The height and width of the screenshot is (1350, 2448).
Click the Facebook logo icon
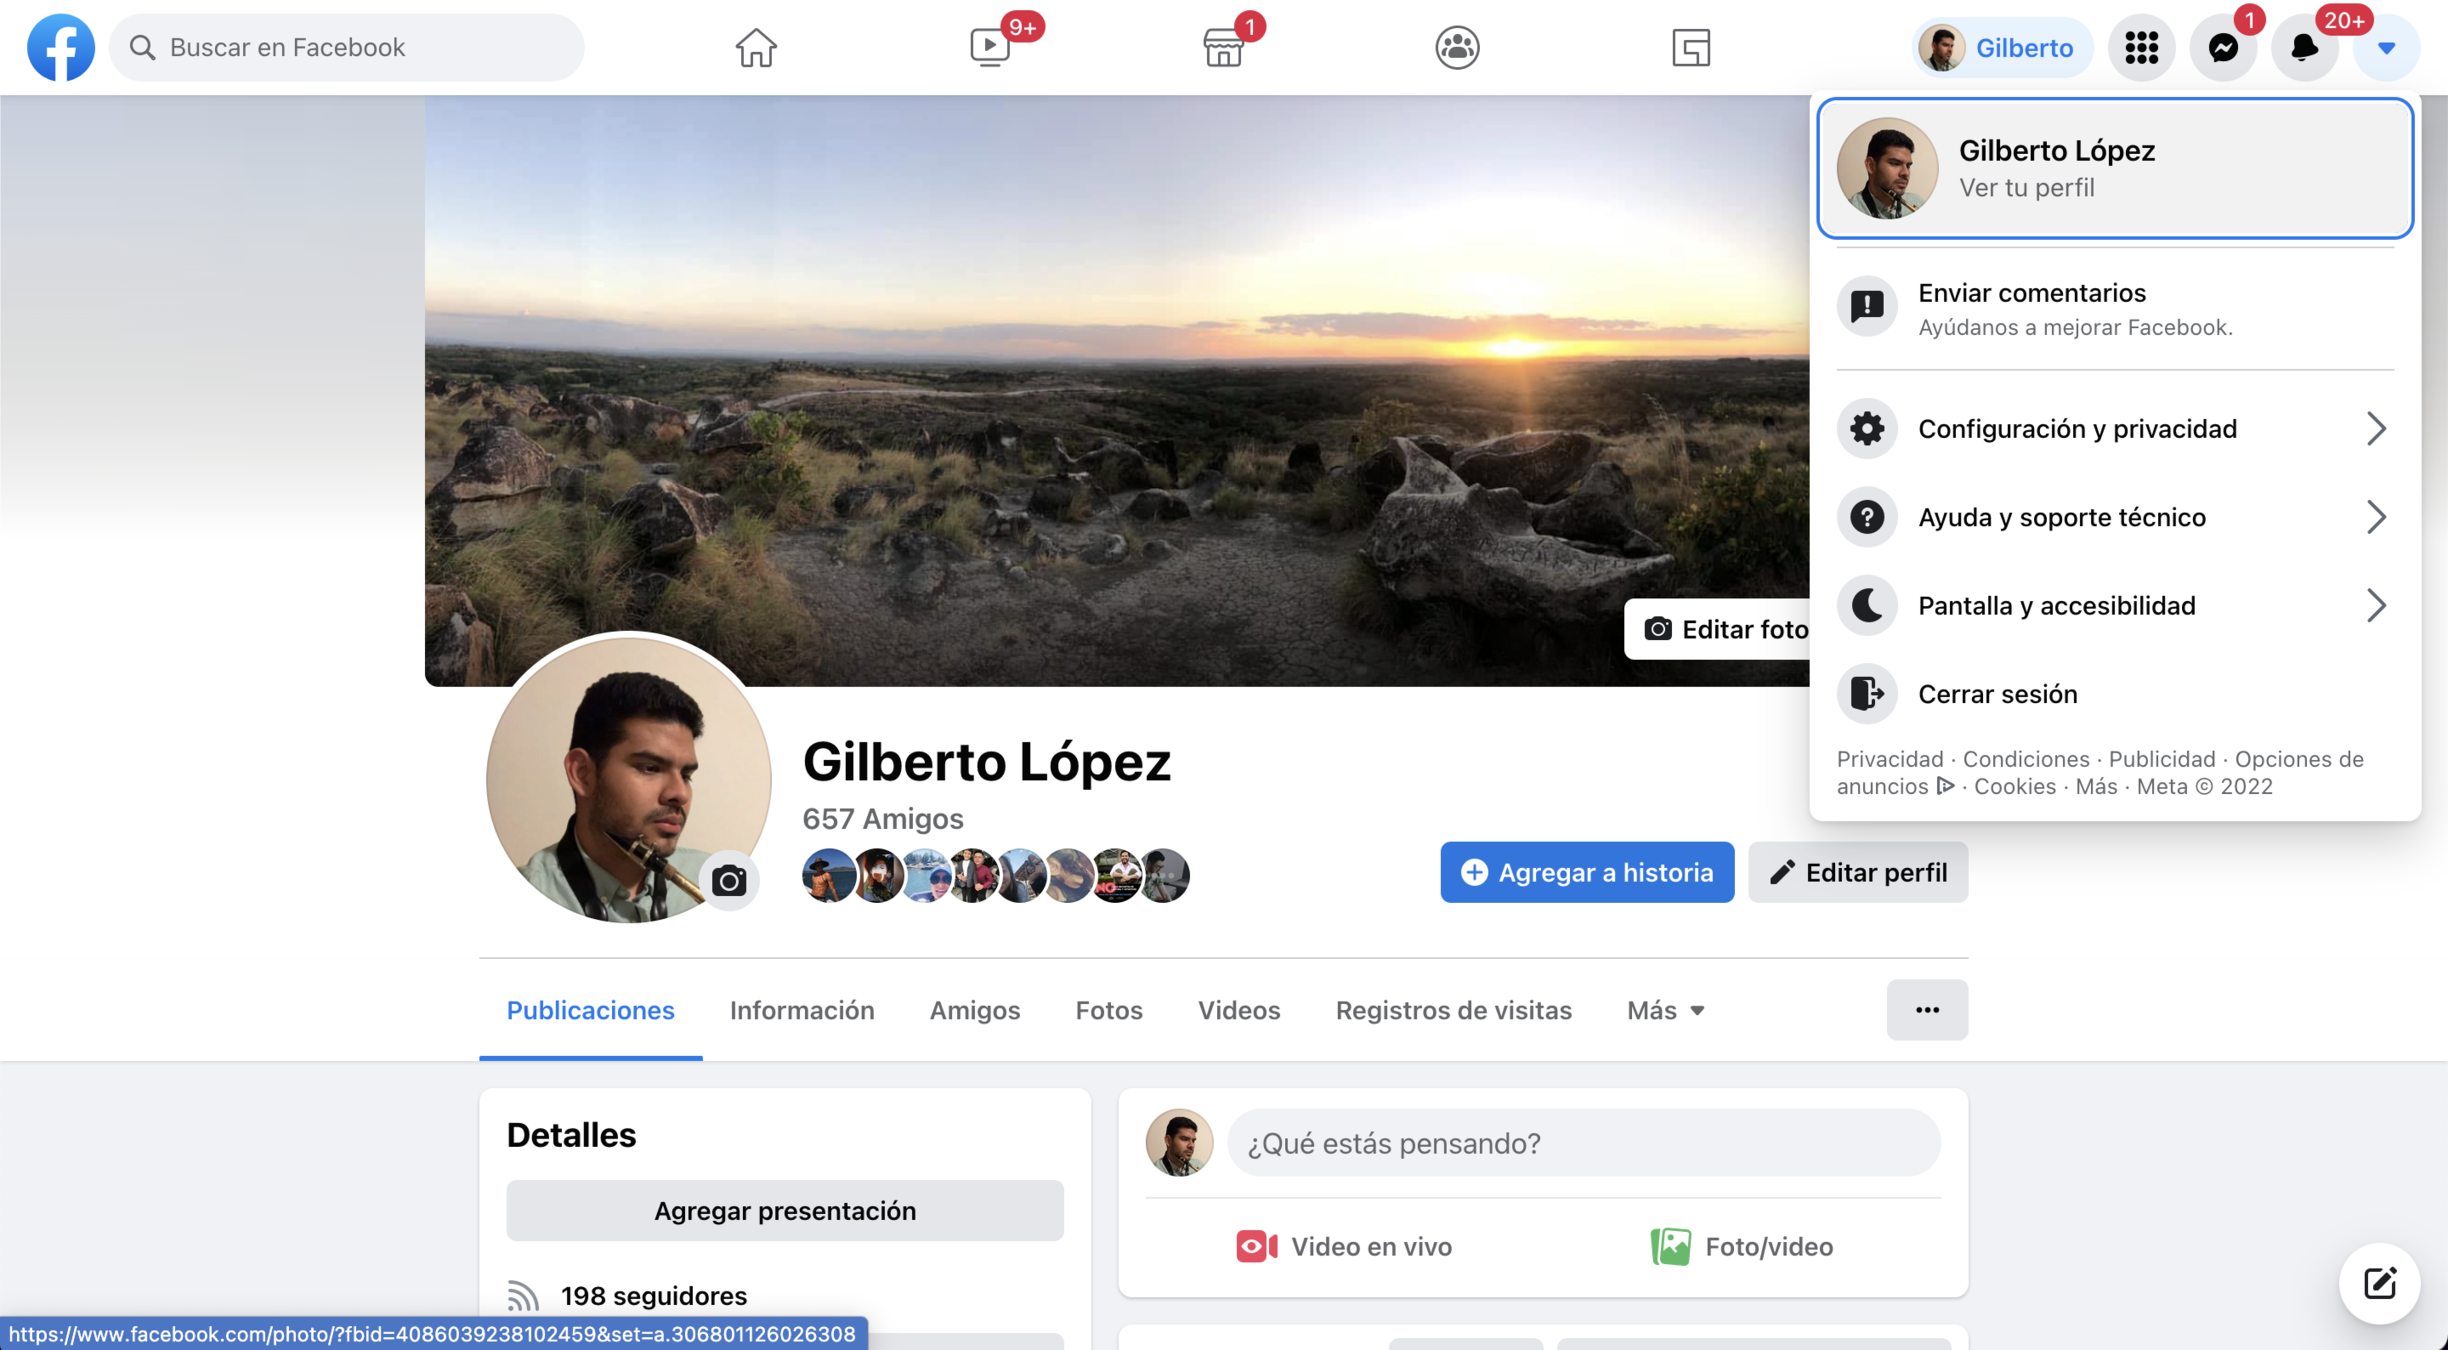60,47
